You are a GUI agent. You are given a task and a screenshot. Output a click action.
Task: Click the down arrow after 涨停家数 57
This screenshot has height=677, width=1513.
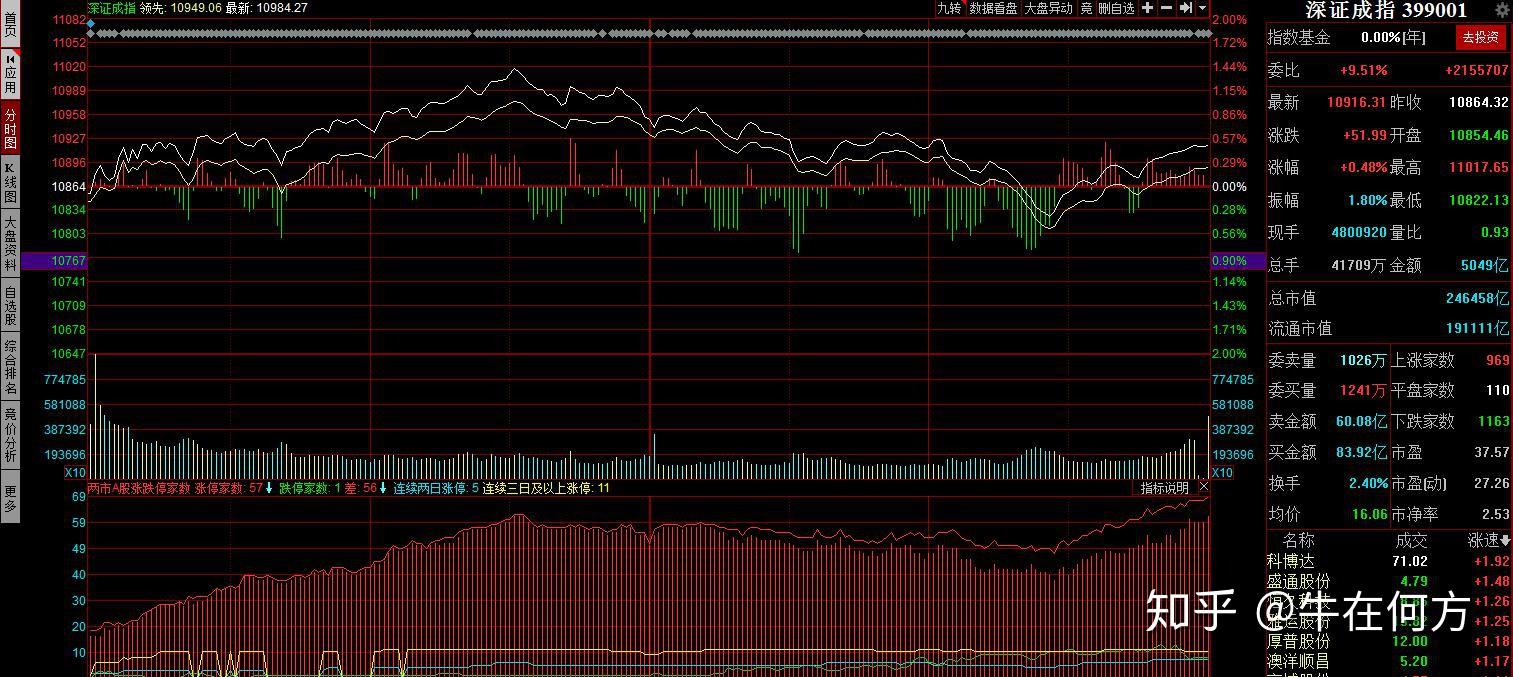pyautogui.click(x=269, y=488)
